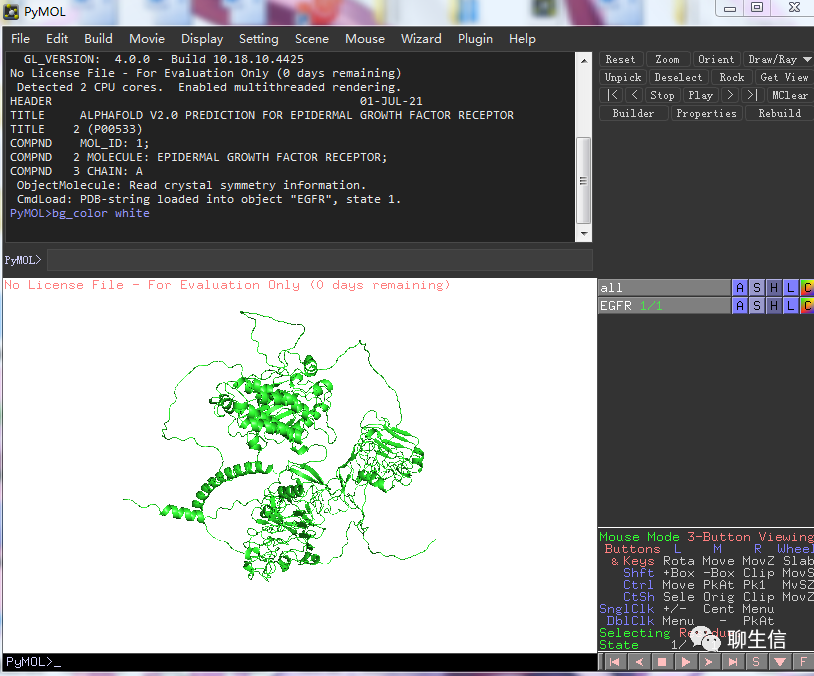The height and width of the screenshot is (676, 814).
Task: Open Show menu for all row
Action: pos(757,288)
